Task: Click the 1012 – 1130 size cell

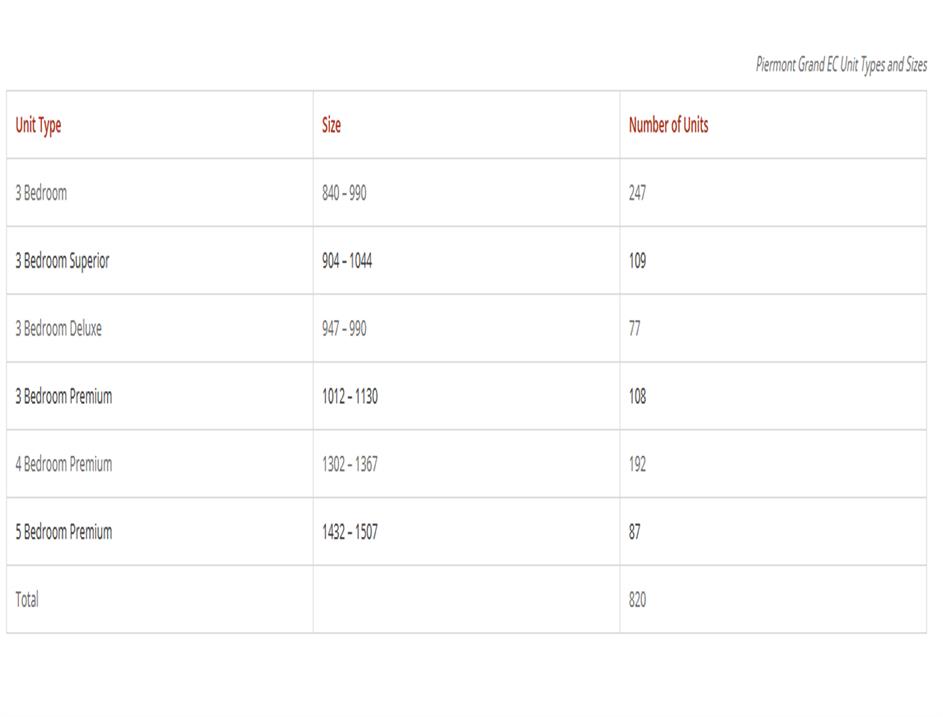Action: pyautogui.click(x=350, y=396)
